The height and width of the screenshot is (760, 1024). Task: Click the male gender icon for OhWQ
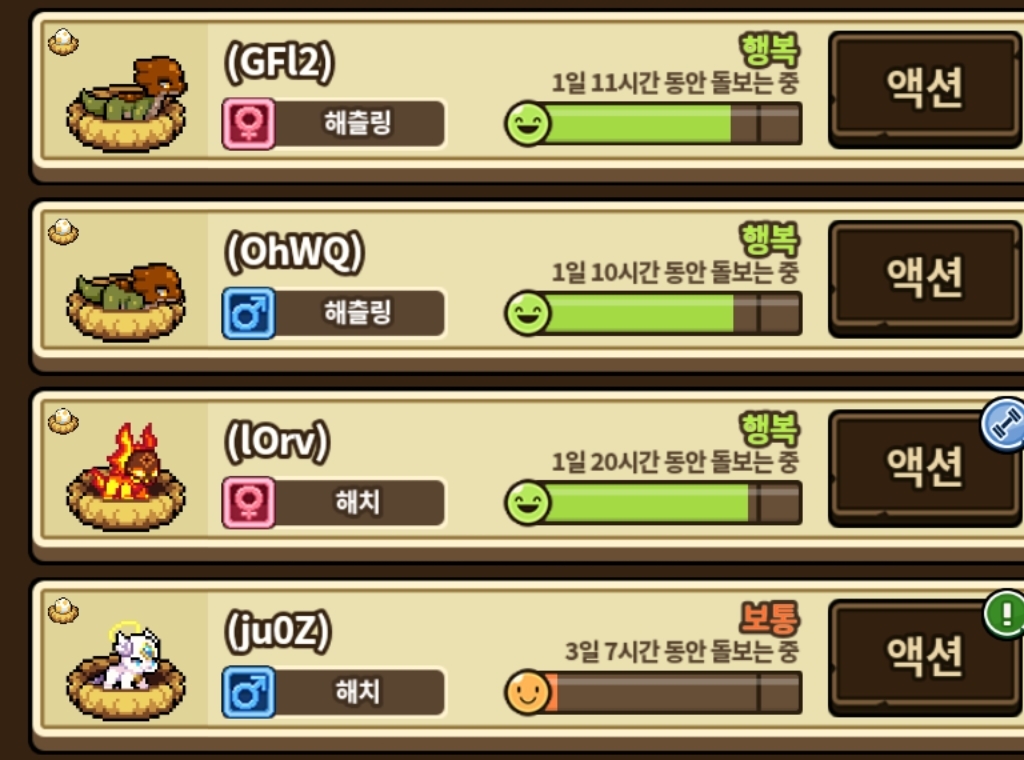pos(249,313)
